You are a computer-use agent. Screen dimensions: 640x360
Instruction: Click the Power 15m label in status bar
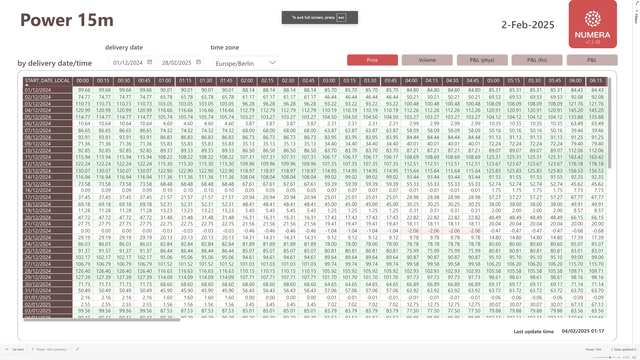click(593, 349)
